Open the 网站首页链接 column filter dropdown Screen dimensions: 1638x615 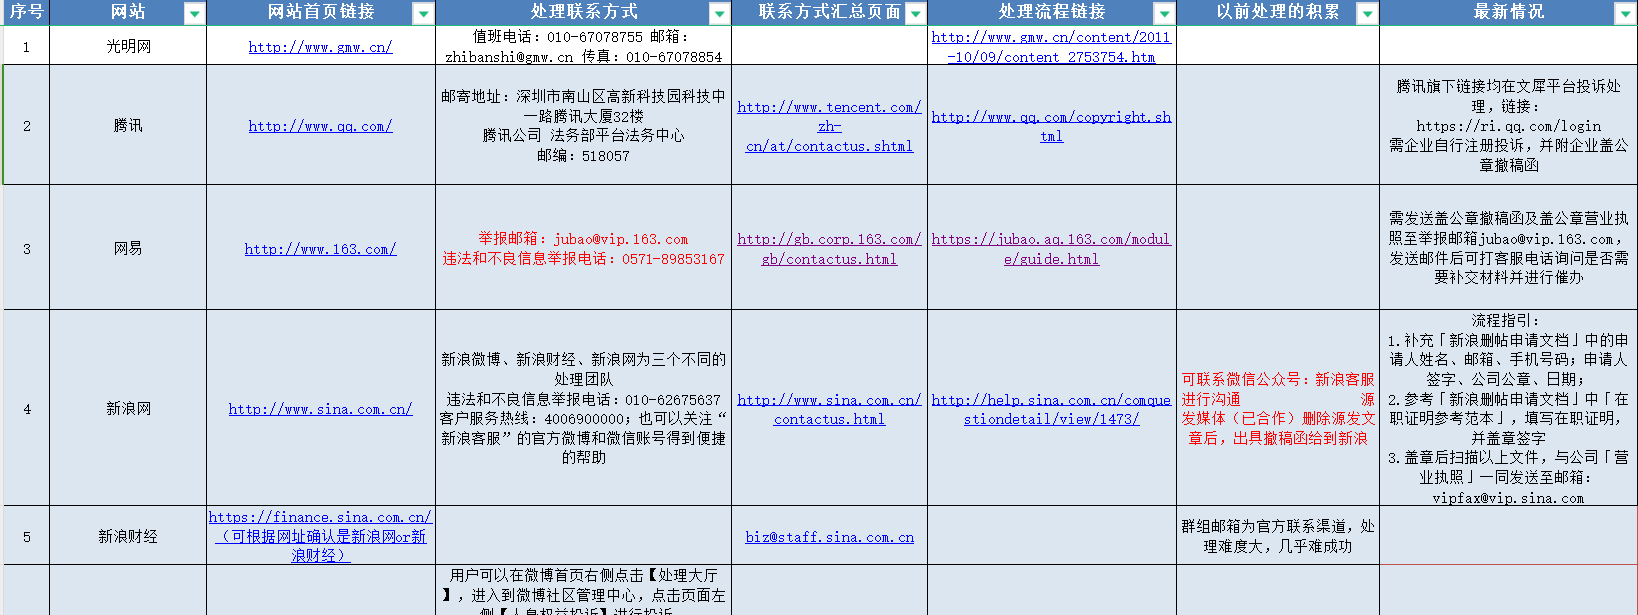click(x=424, y=14)
